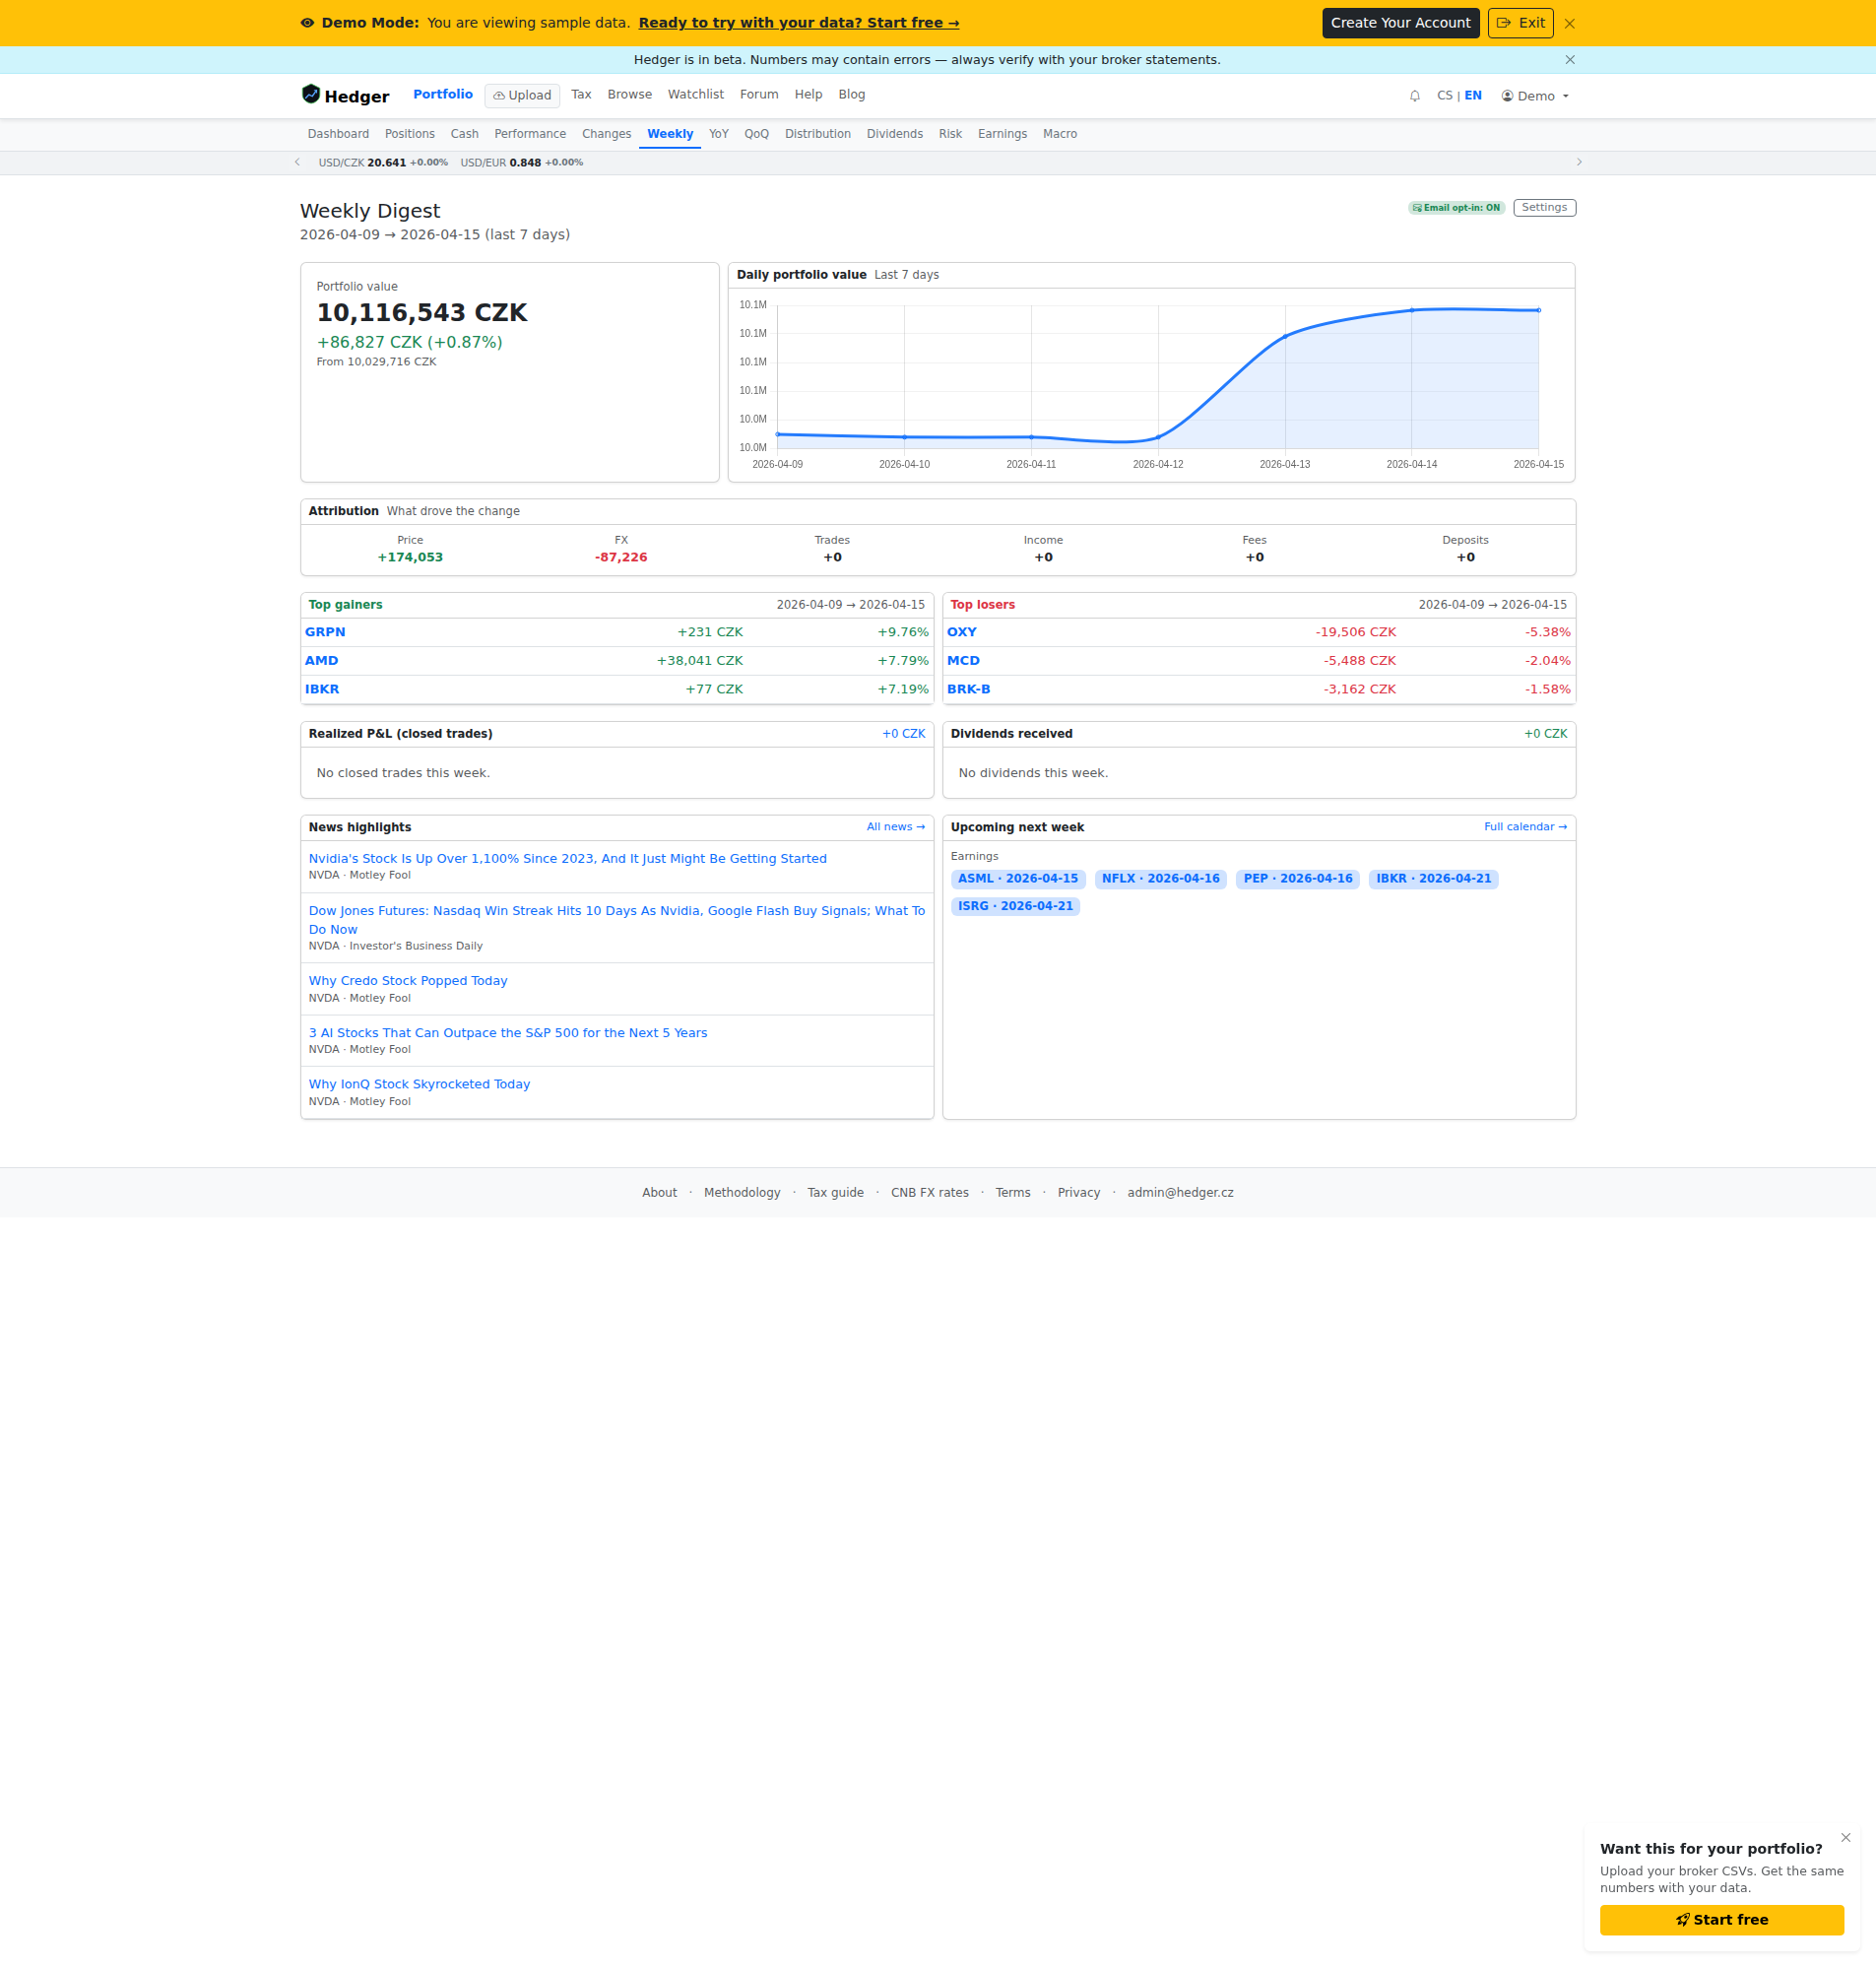
Task: Click the NFLX 2026-04-16 earnings badge
Action: pos(1160,879)
